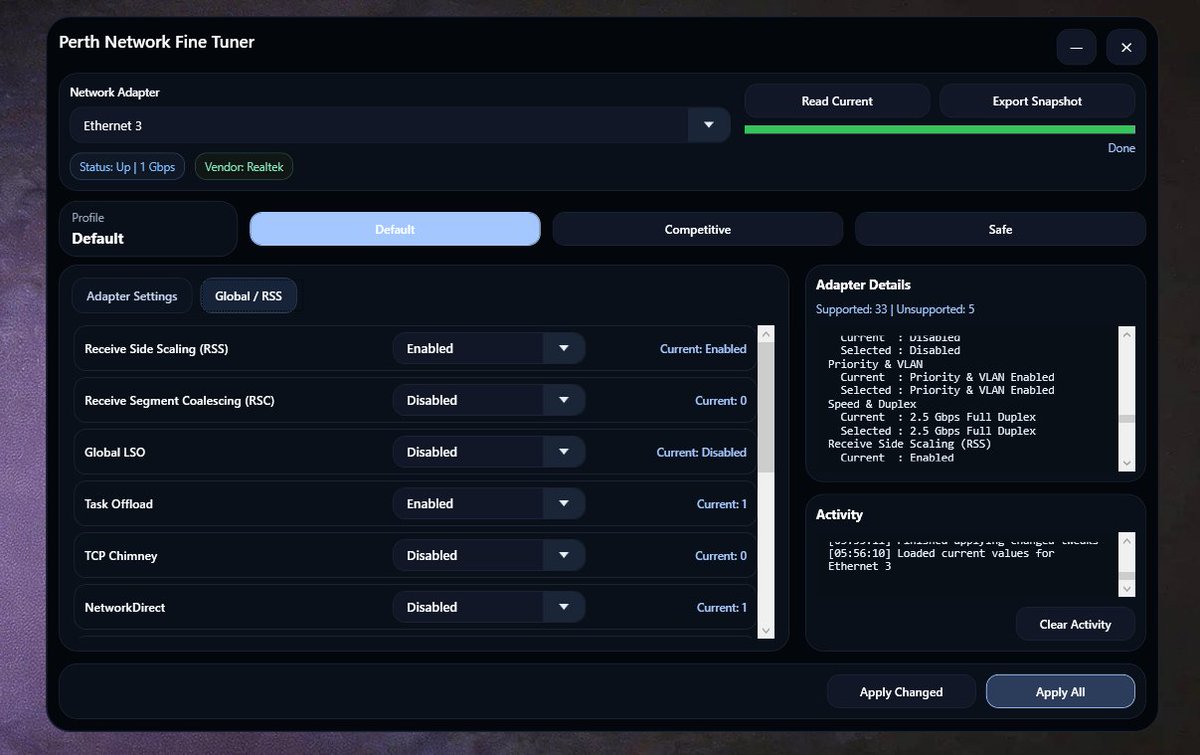Click Activity log scroll up arrow
The height and width of the screenshot is (755, 1200).
point(1127,540)
